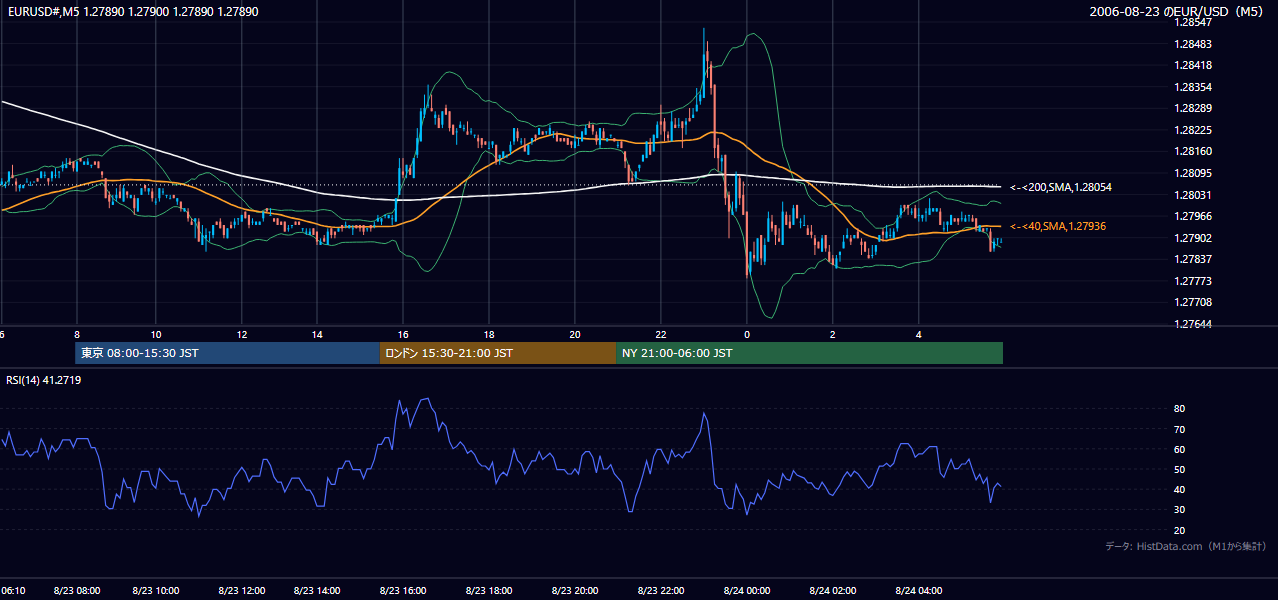
Task: Click price level 1.27837 on axis
Action: pyautogui.click(x=1192, y=259)
